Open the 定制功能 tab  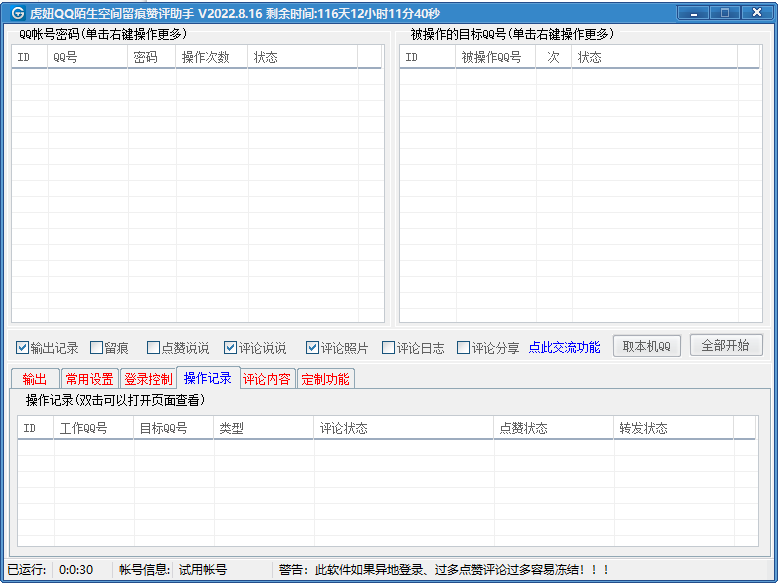[325, 379]
